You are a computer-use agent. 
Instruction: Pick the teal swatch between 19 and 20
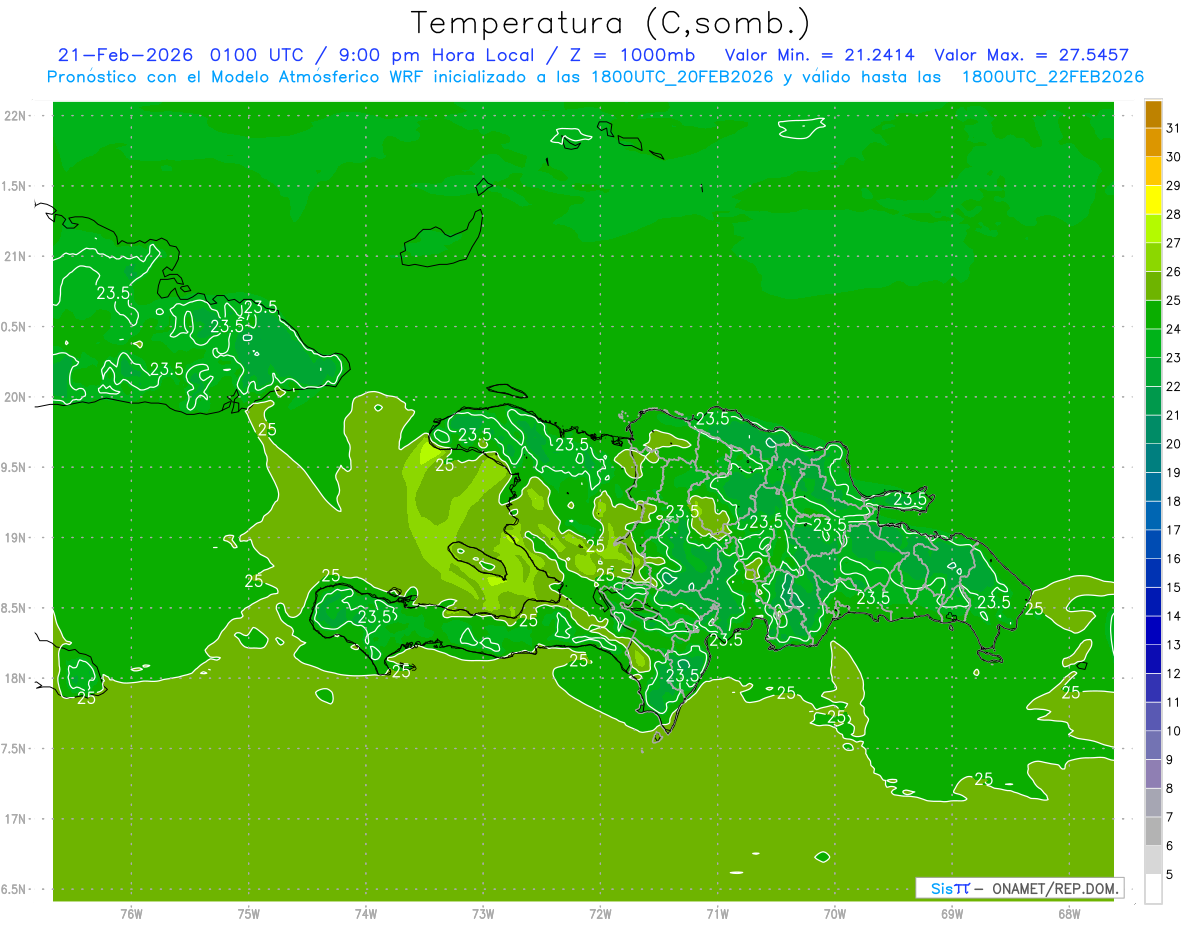(x=1153, y=459)
